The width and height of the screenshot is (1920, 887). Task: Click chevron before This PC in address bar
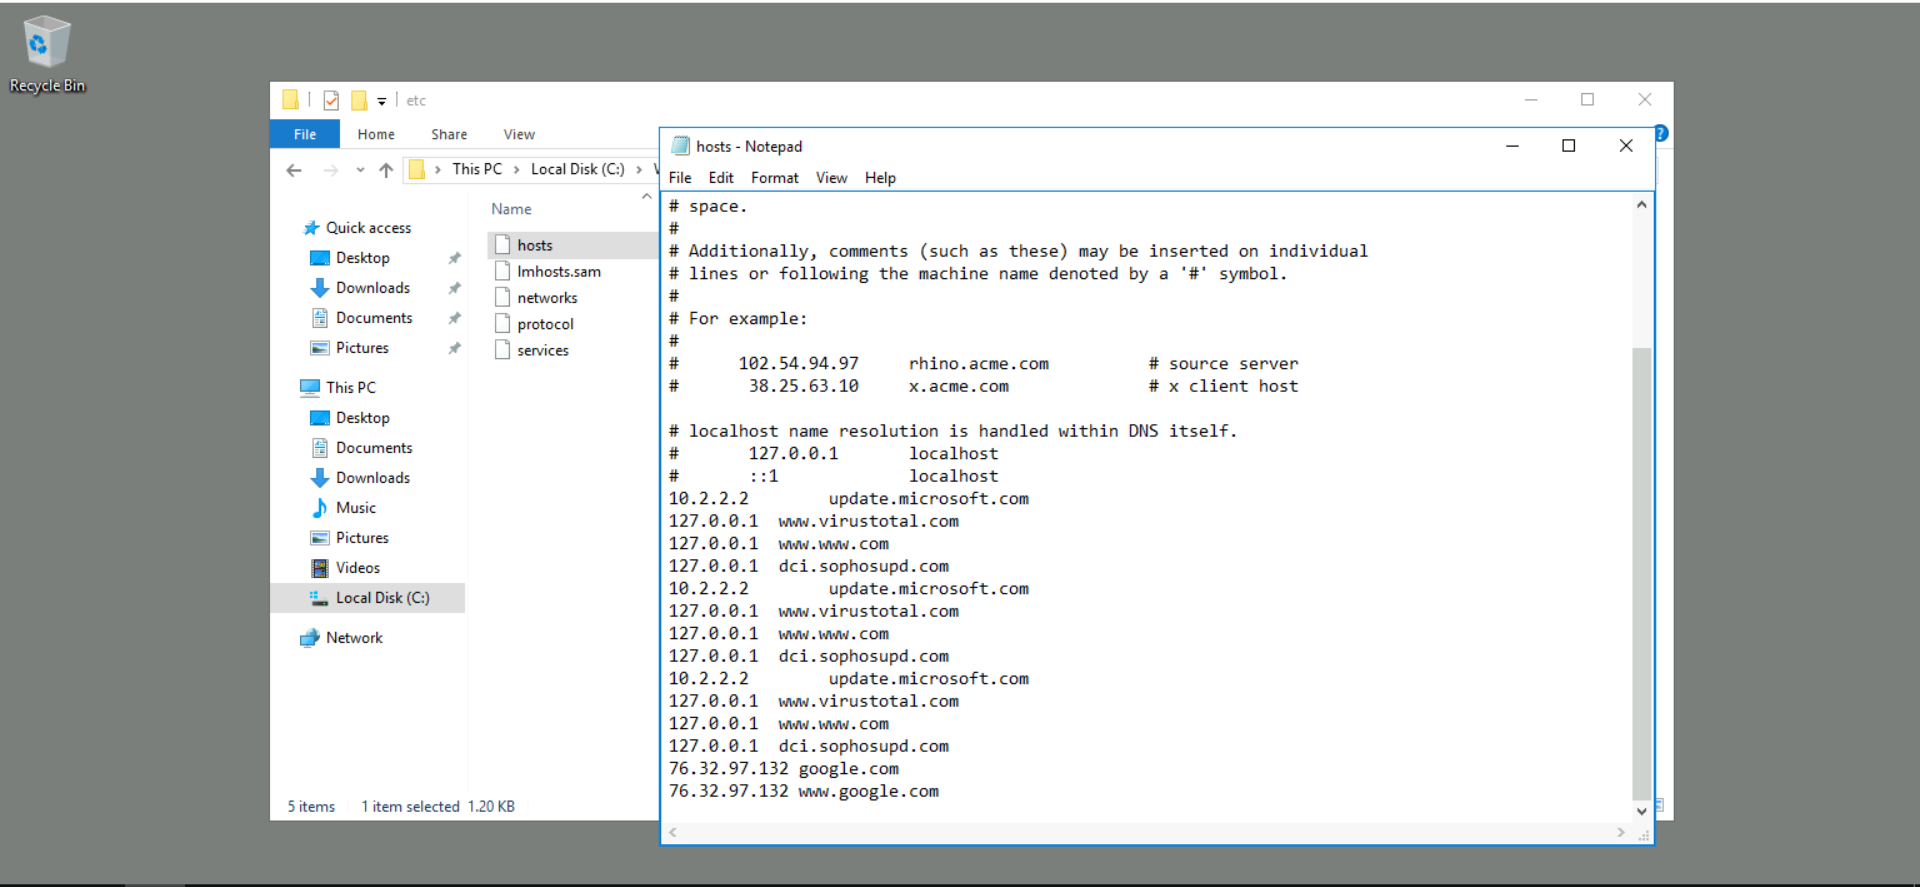click(x=438, y=170)
